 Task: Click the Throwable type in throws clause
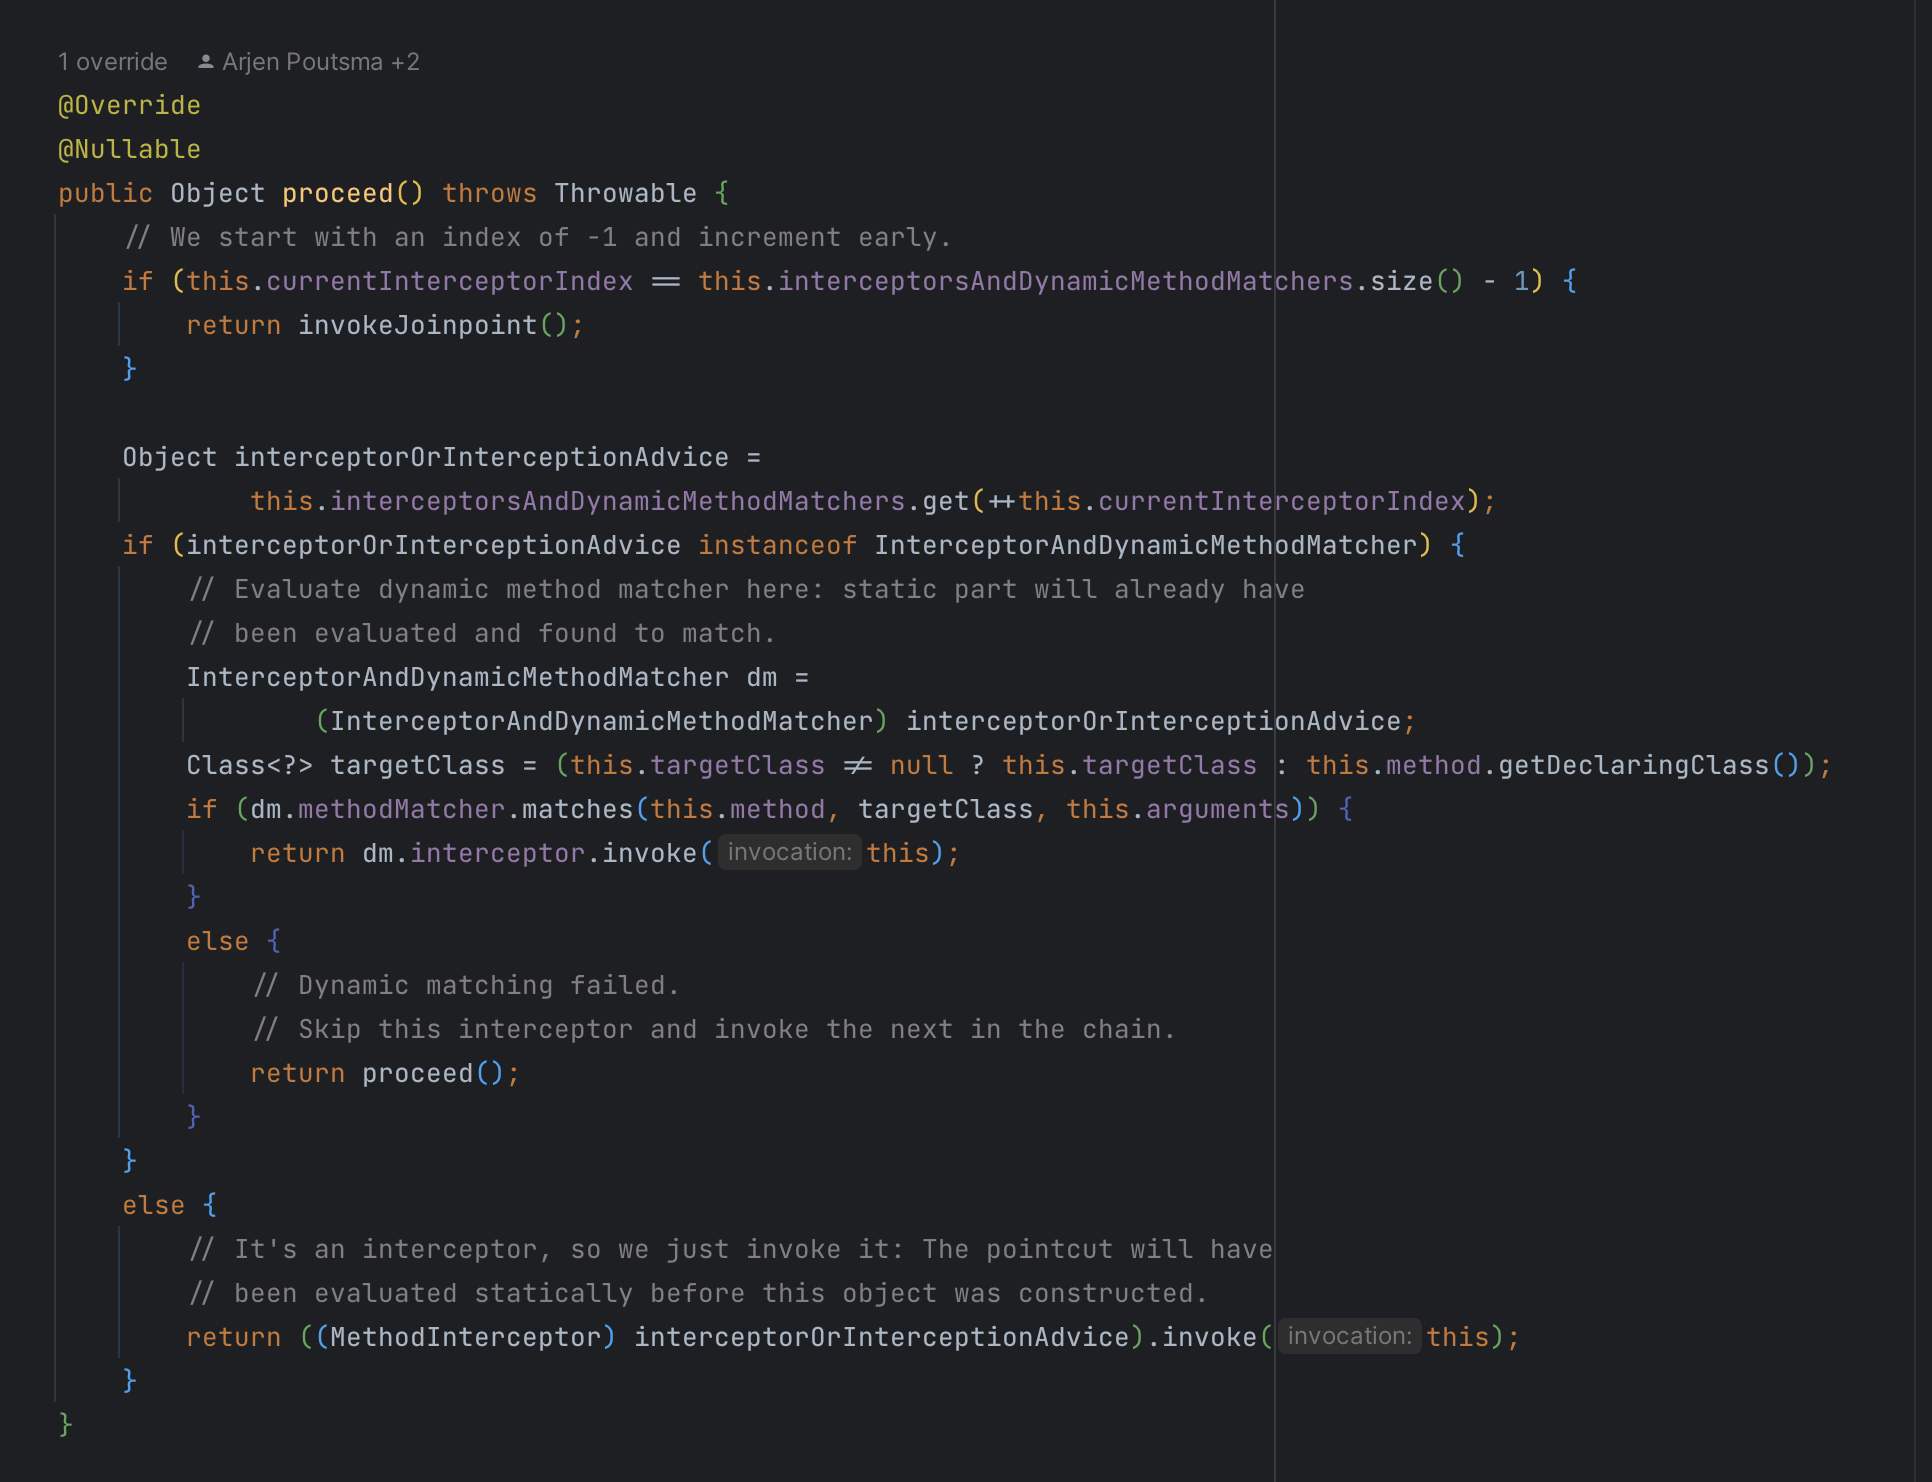click(625, 193)
